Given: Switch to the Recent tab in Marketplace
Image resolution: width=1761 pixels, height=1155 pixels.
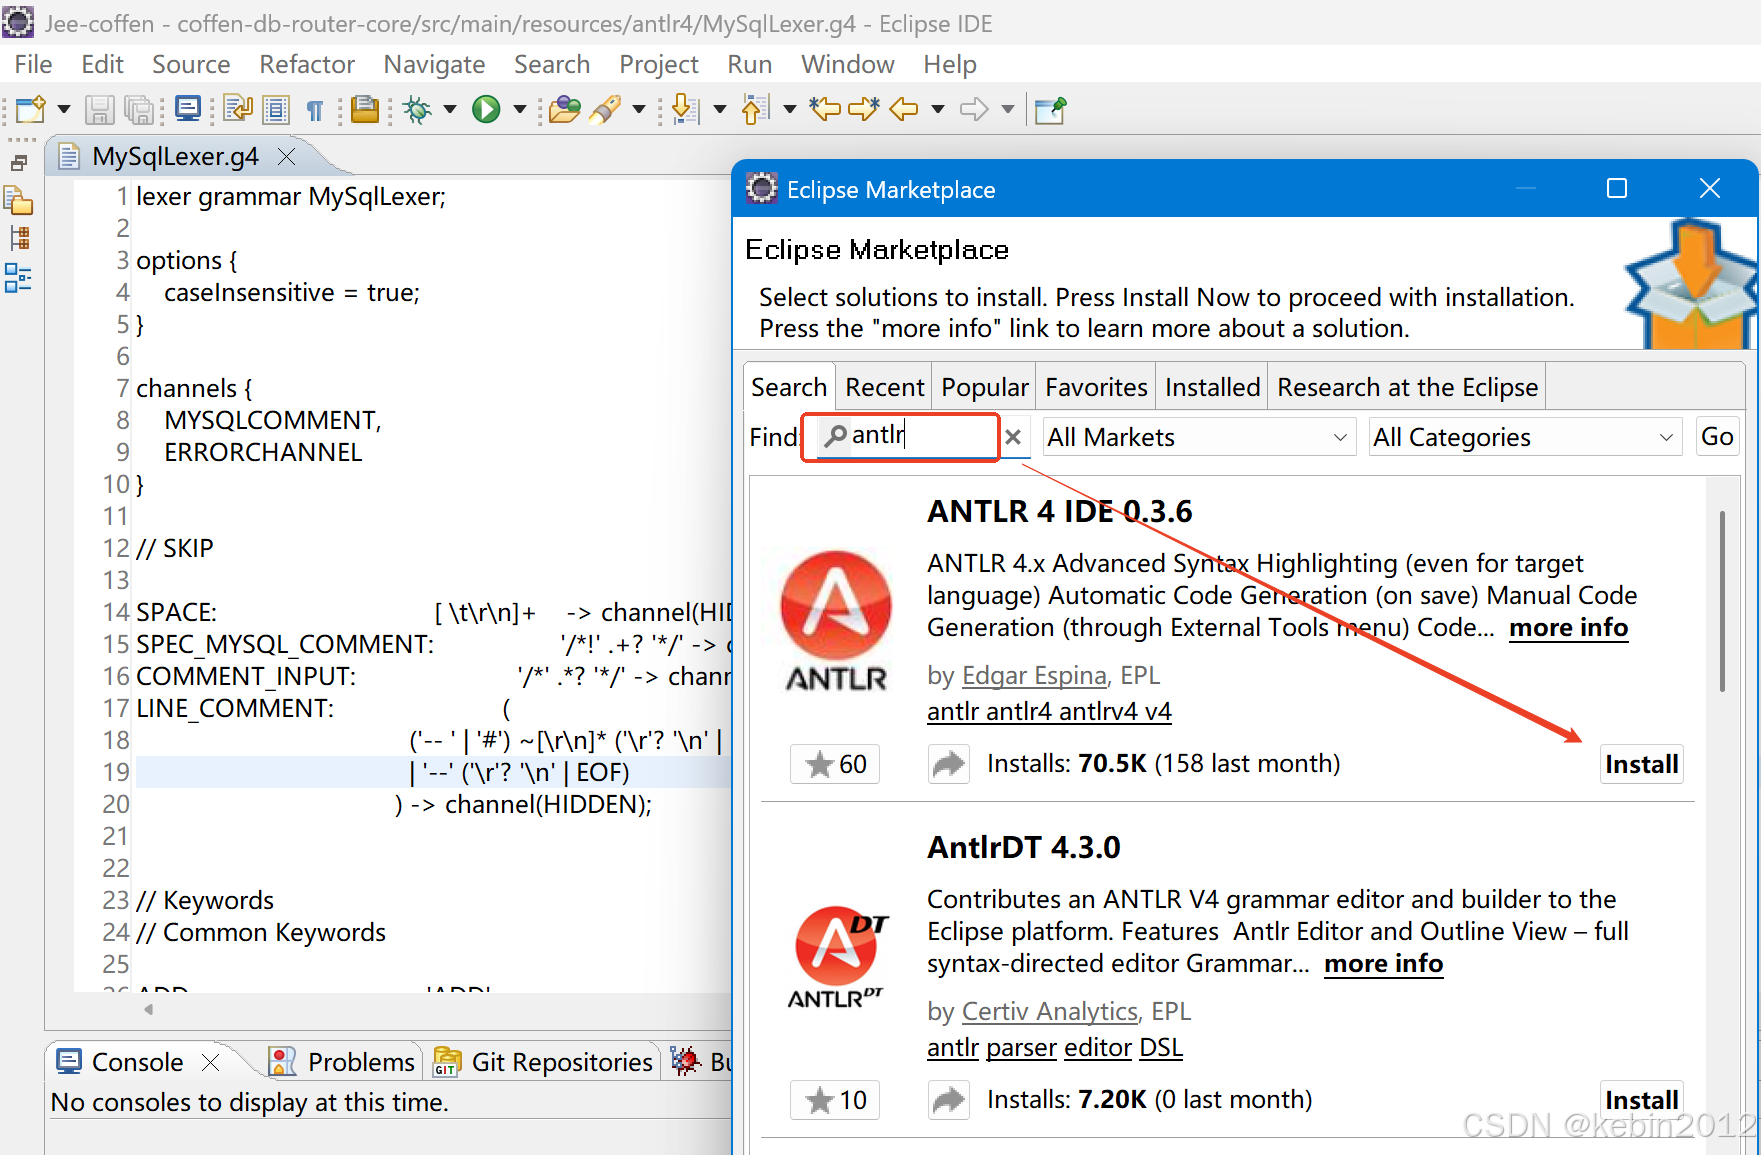Looking at the screenshot, I should pos(885,387).
